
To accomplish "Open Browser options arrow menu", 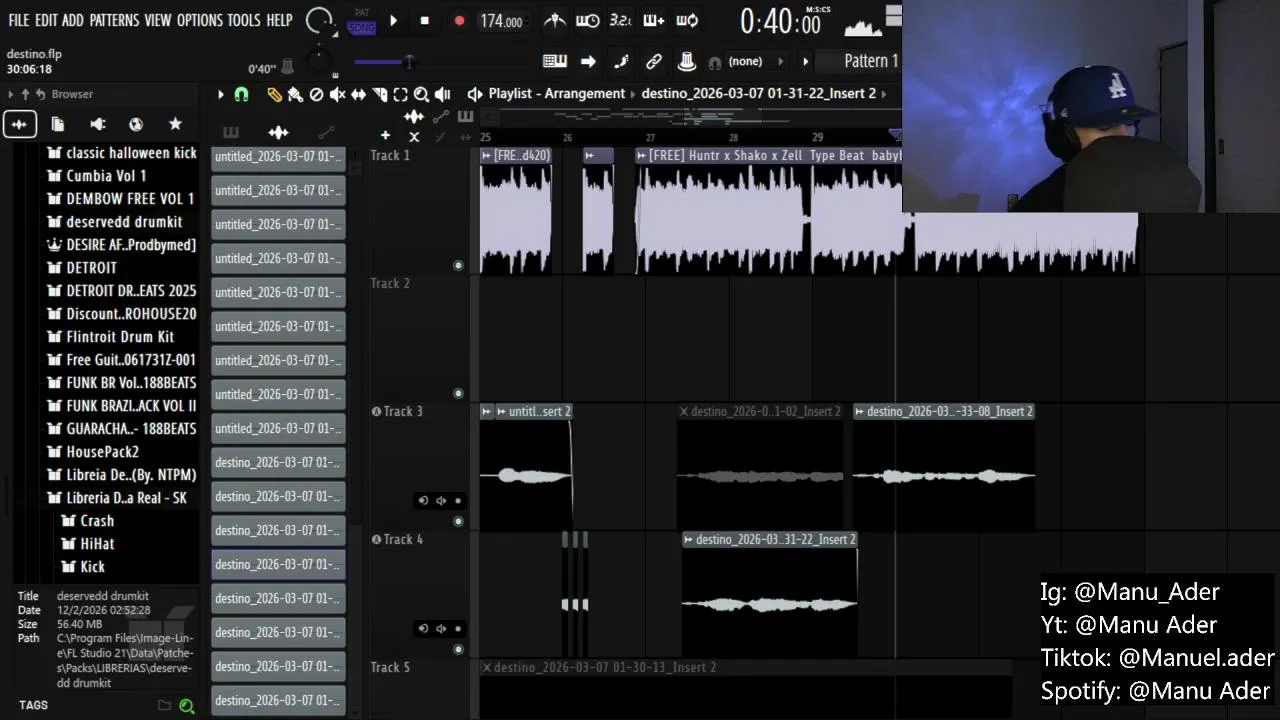I will pyautogui.click(x=11, y=94).
